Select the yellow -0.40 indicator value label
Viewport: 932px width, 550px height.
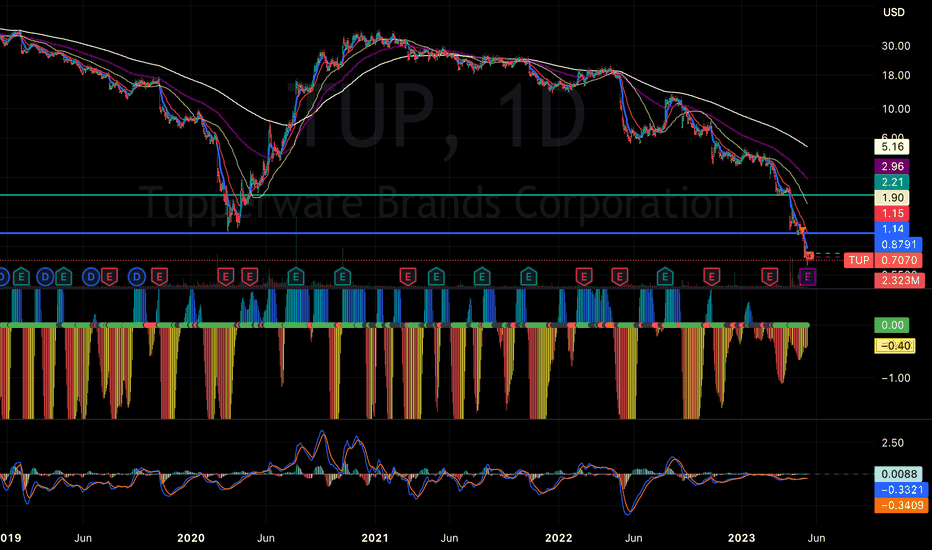point(895,345)
